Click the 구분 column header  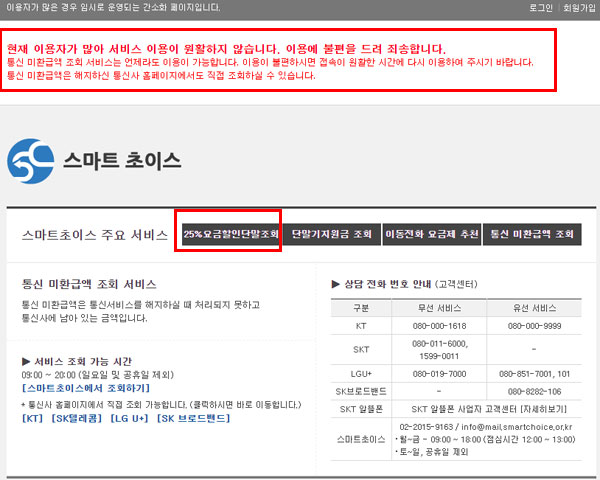coord(361,308)
